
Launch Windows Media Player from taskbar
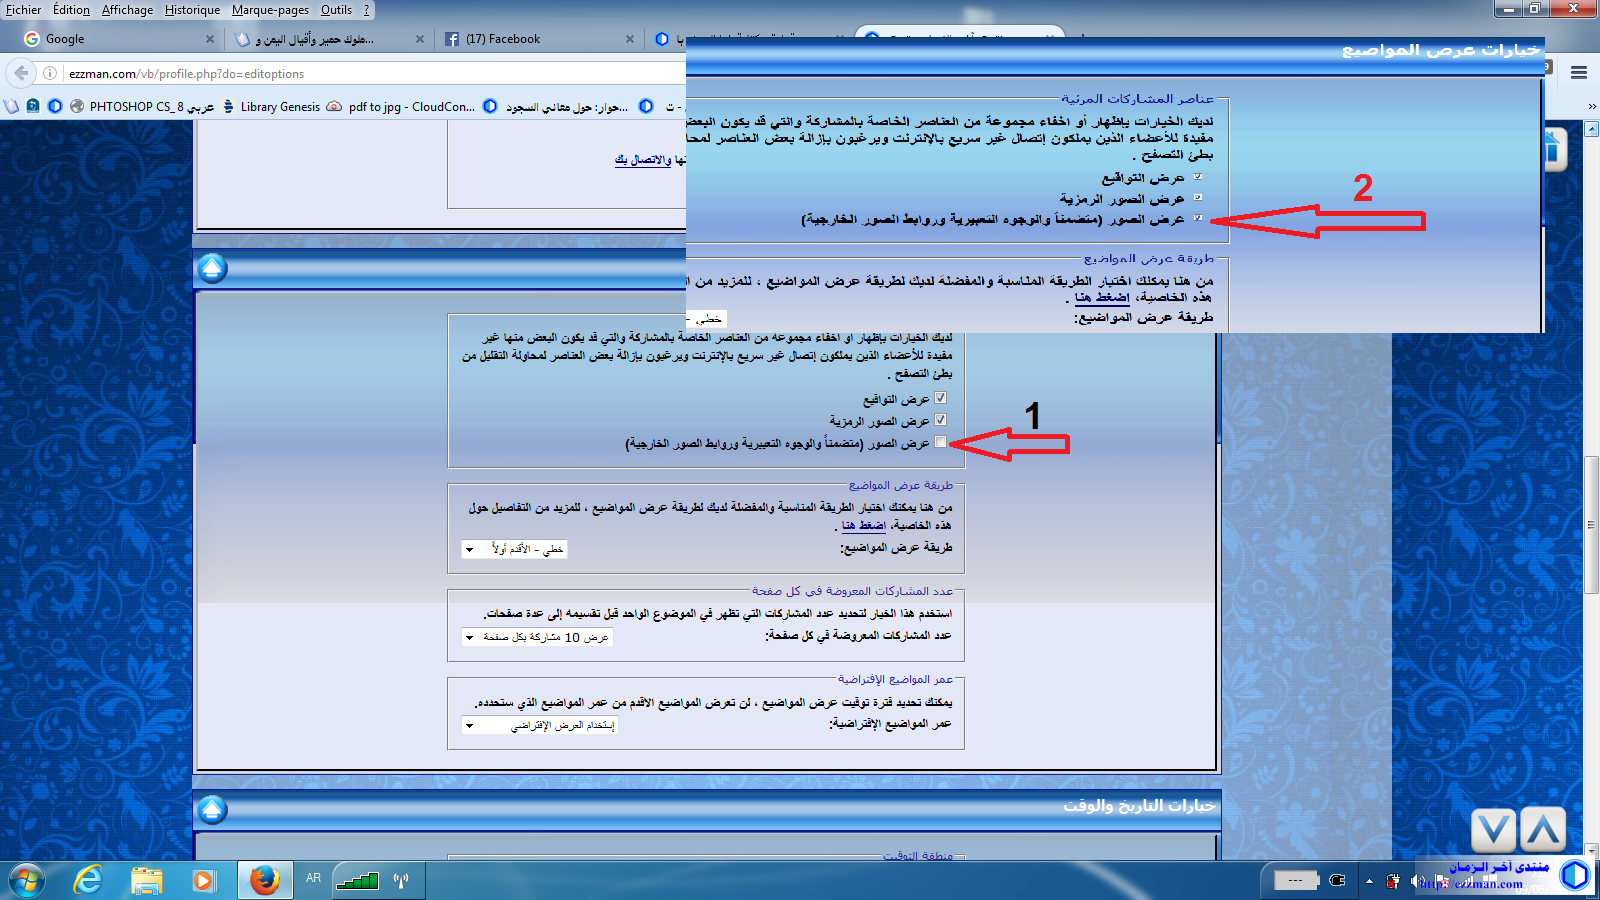(203, 880)
